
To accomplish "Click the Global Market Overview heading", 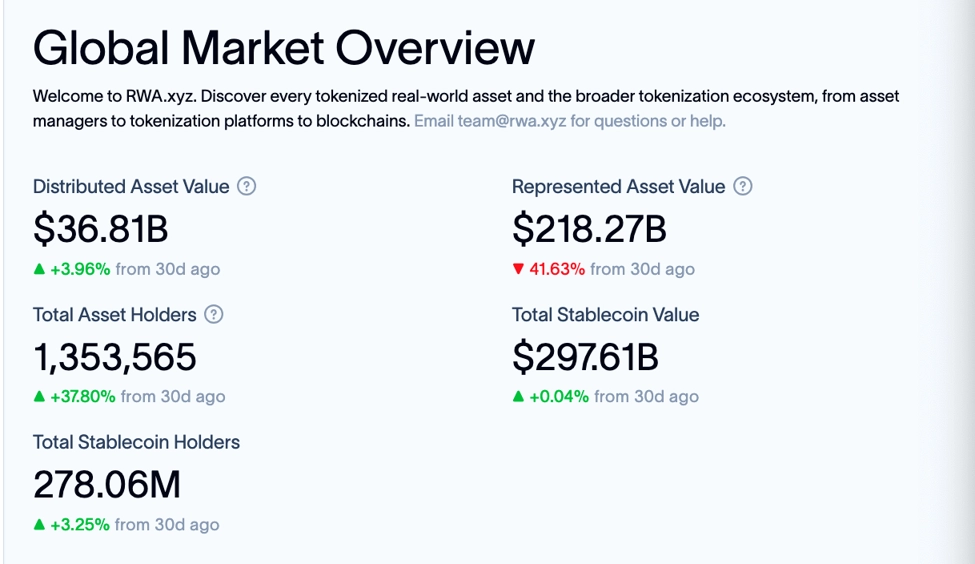I will coord(284,49).
